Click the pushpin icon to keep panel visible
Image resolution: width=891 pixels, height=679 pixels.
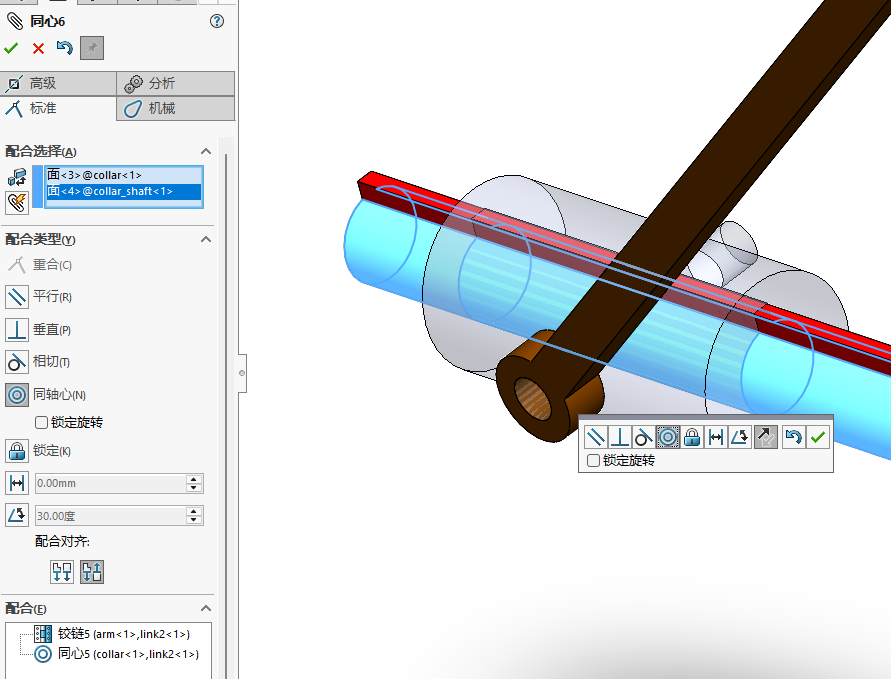(x=92, y=48)
